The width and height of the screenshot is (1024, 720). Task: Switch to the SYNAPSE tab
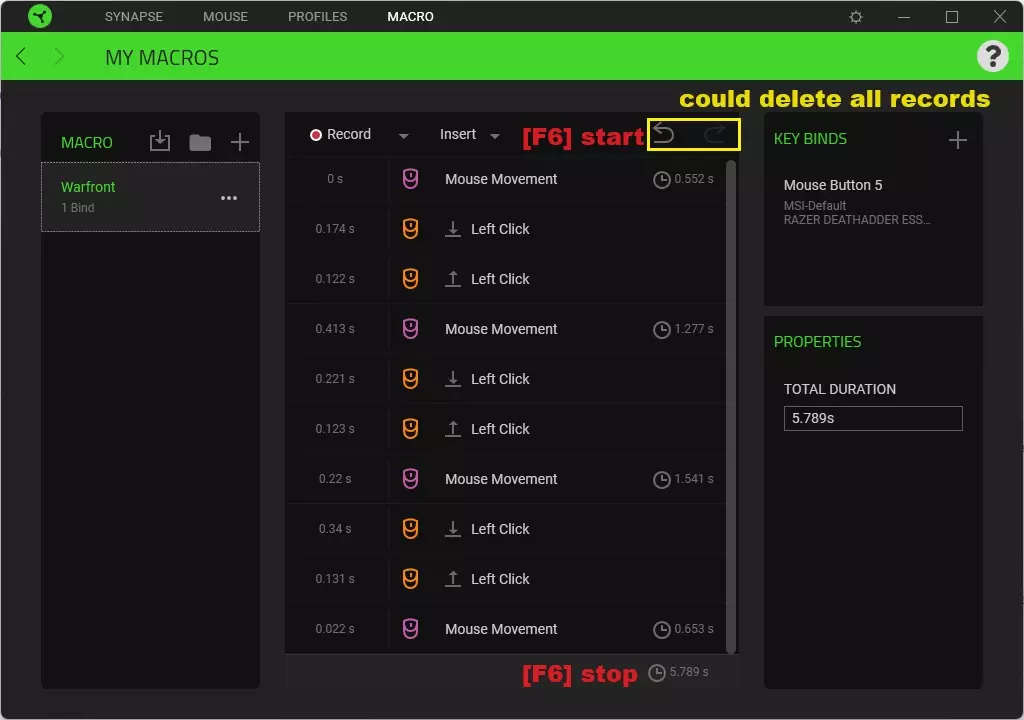pos(134,16)
